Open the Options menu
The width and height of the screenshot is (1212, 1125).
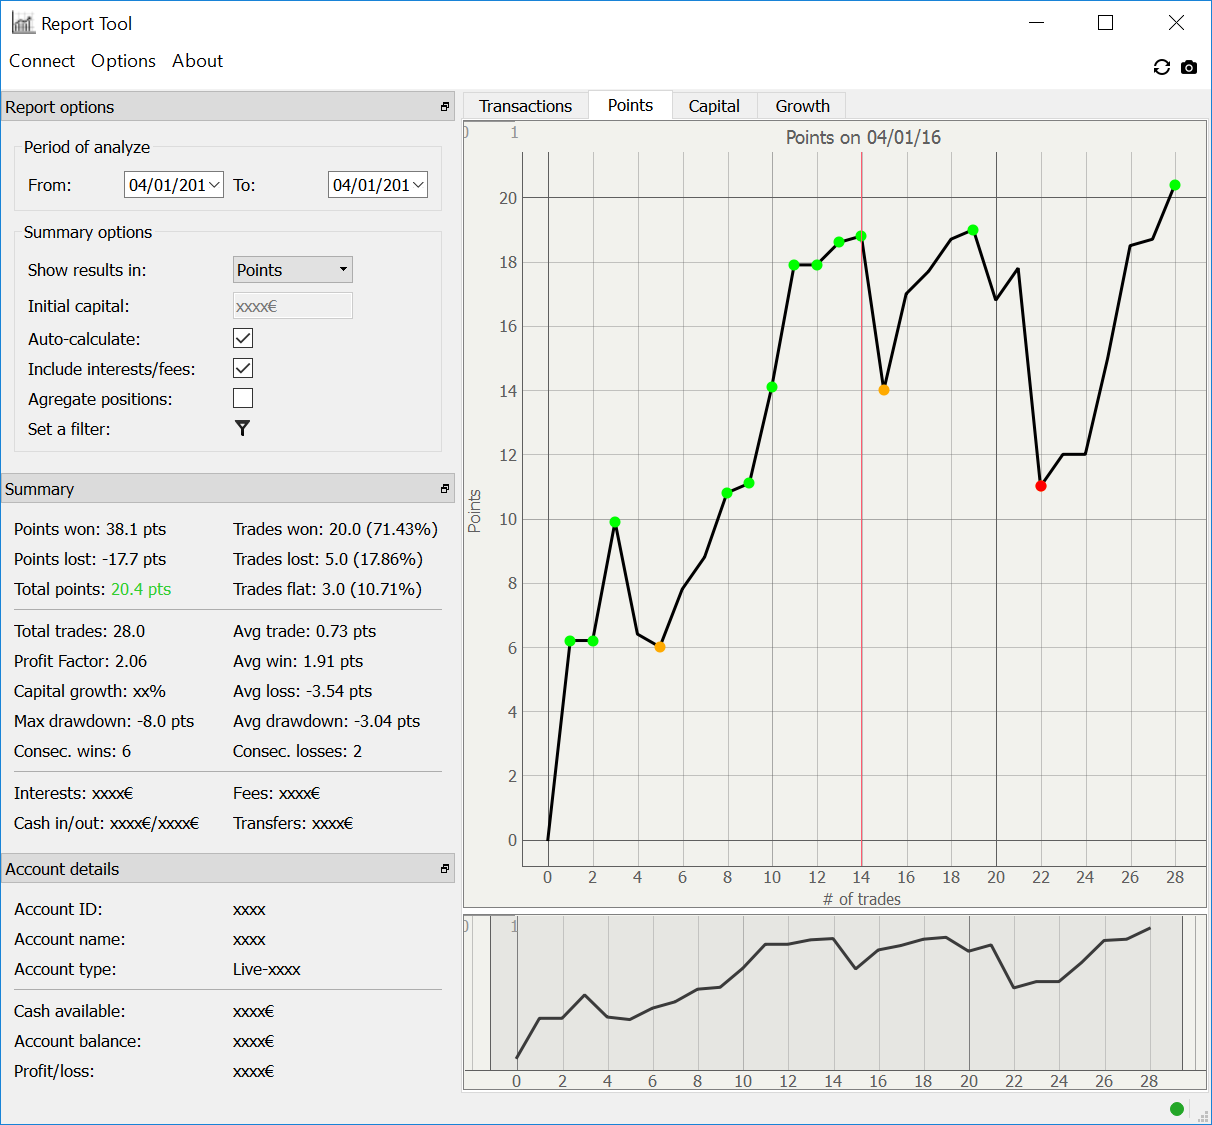(123, 61)
